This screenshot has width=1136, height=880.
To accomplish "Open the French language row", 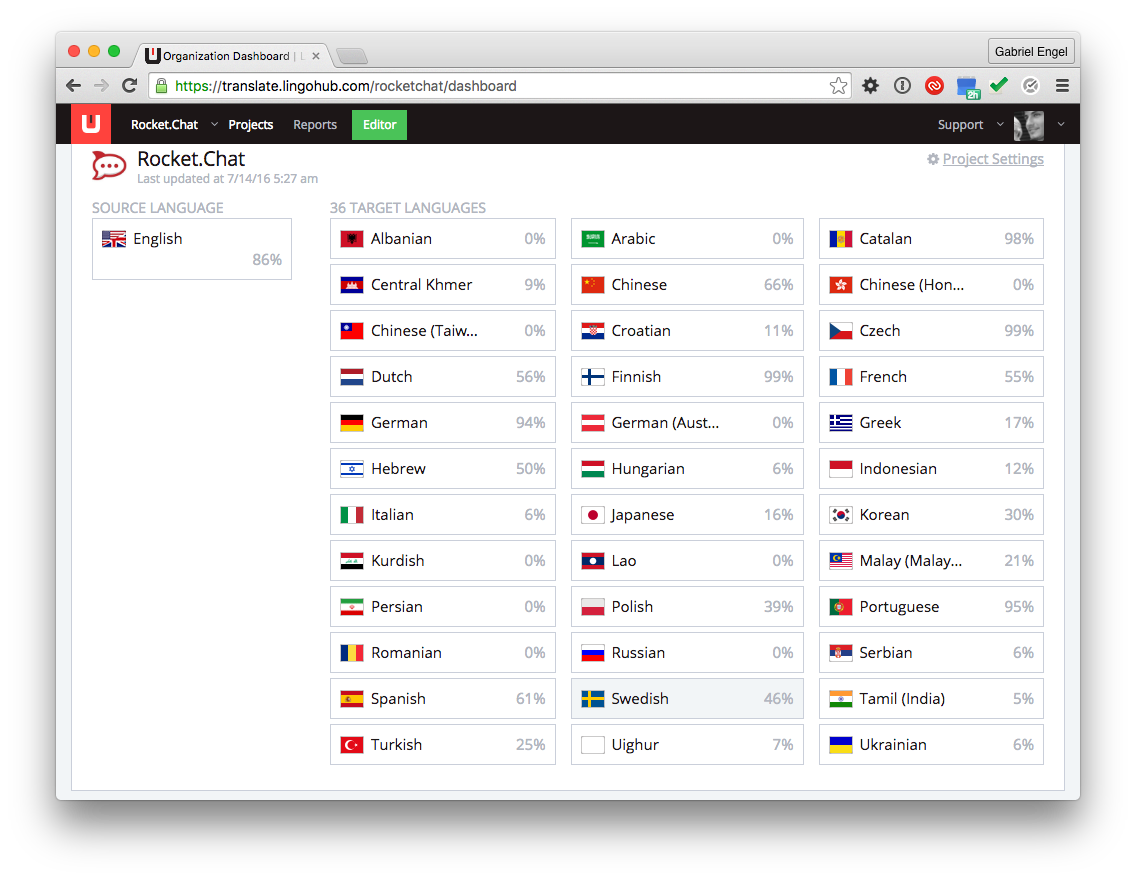I will click(931, 377).
